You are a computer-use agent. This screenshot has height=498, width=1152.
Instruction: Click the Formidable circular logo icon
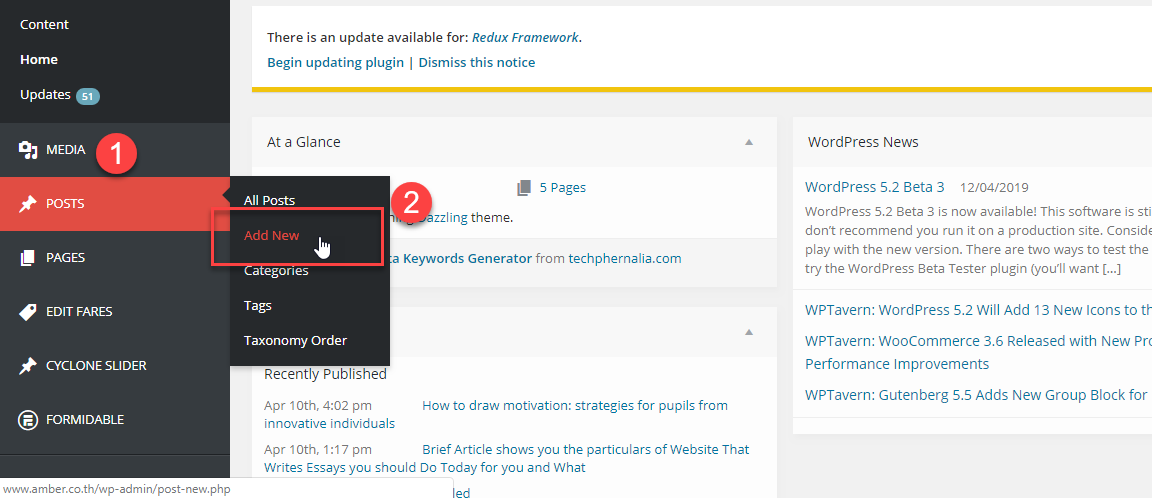click(x=28, y=420)
